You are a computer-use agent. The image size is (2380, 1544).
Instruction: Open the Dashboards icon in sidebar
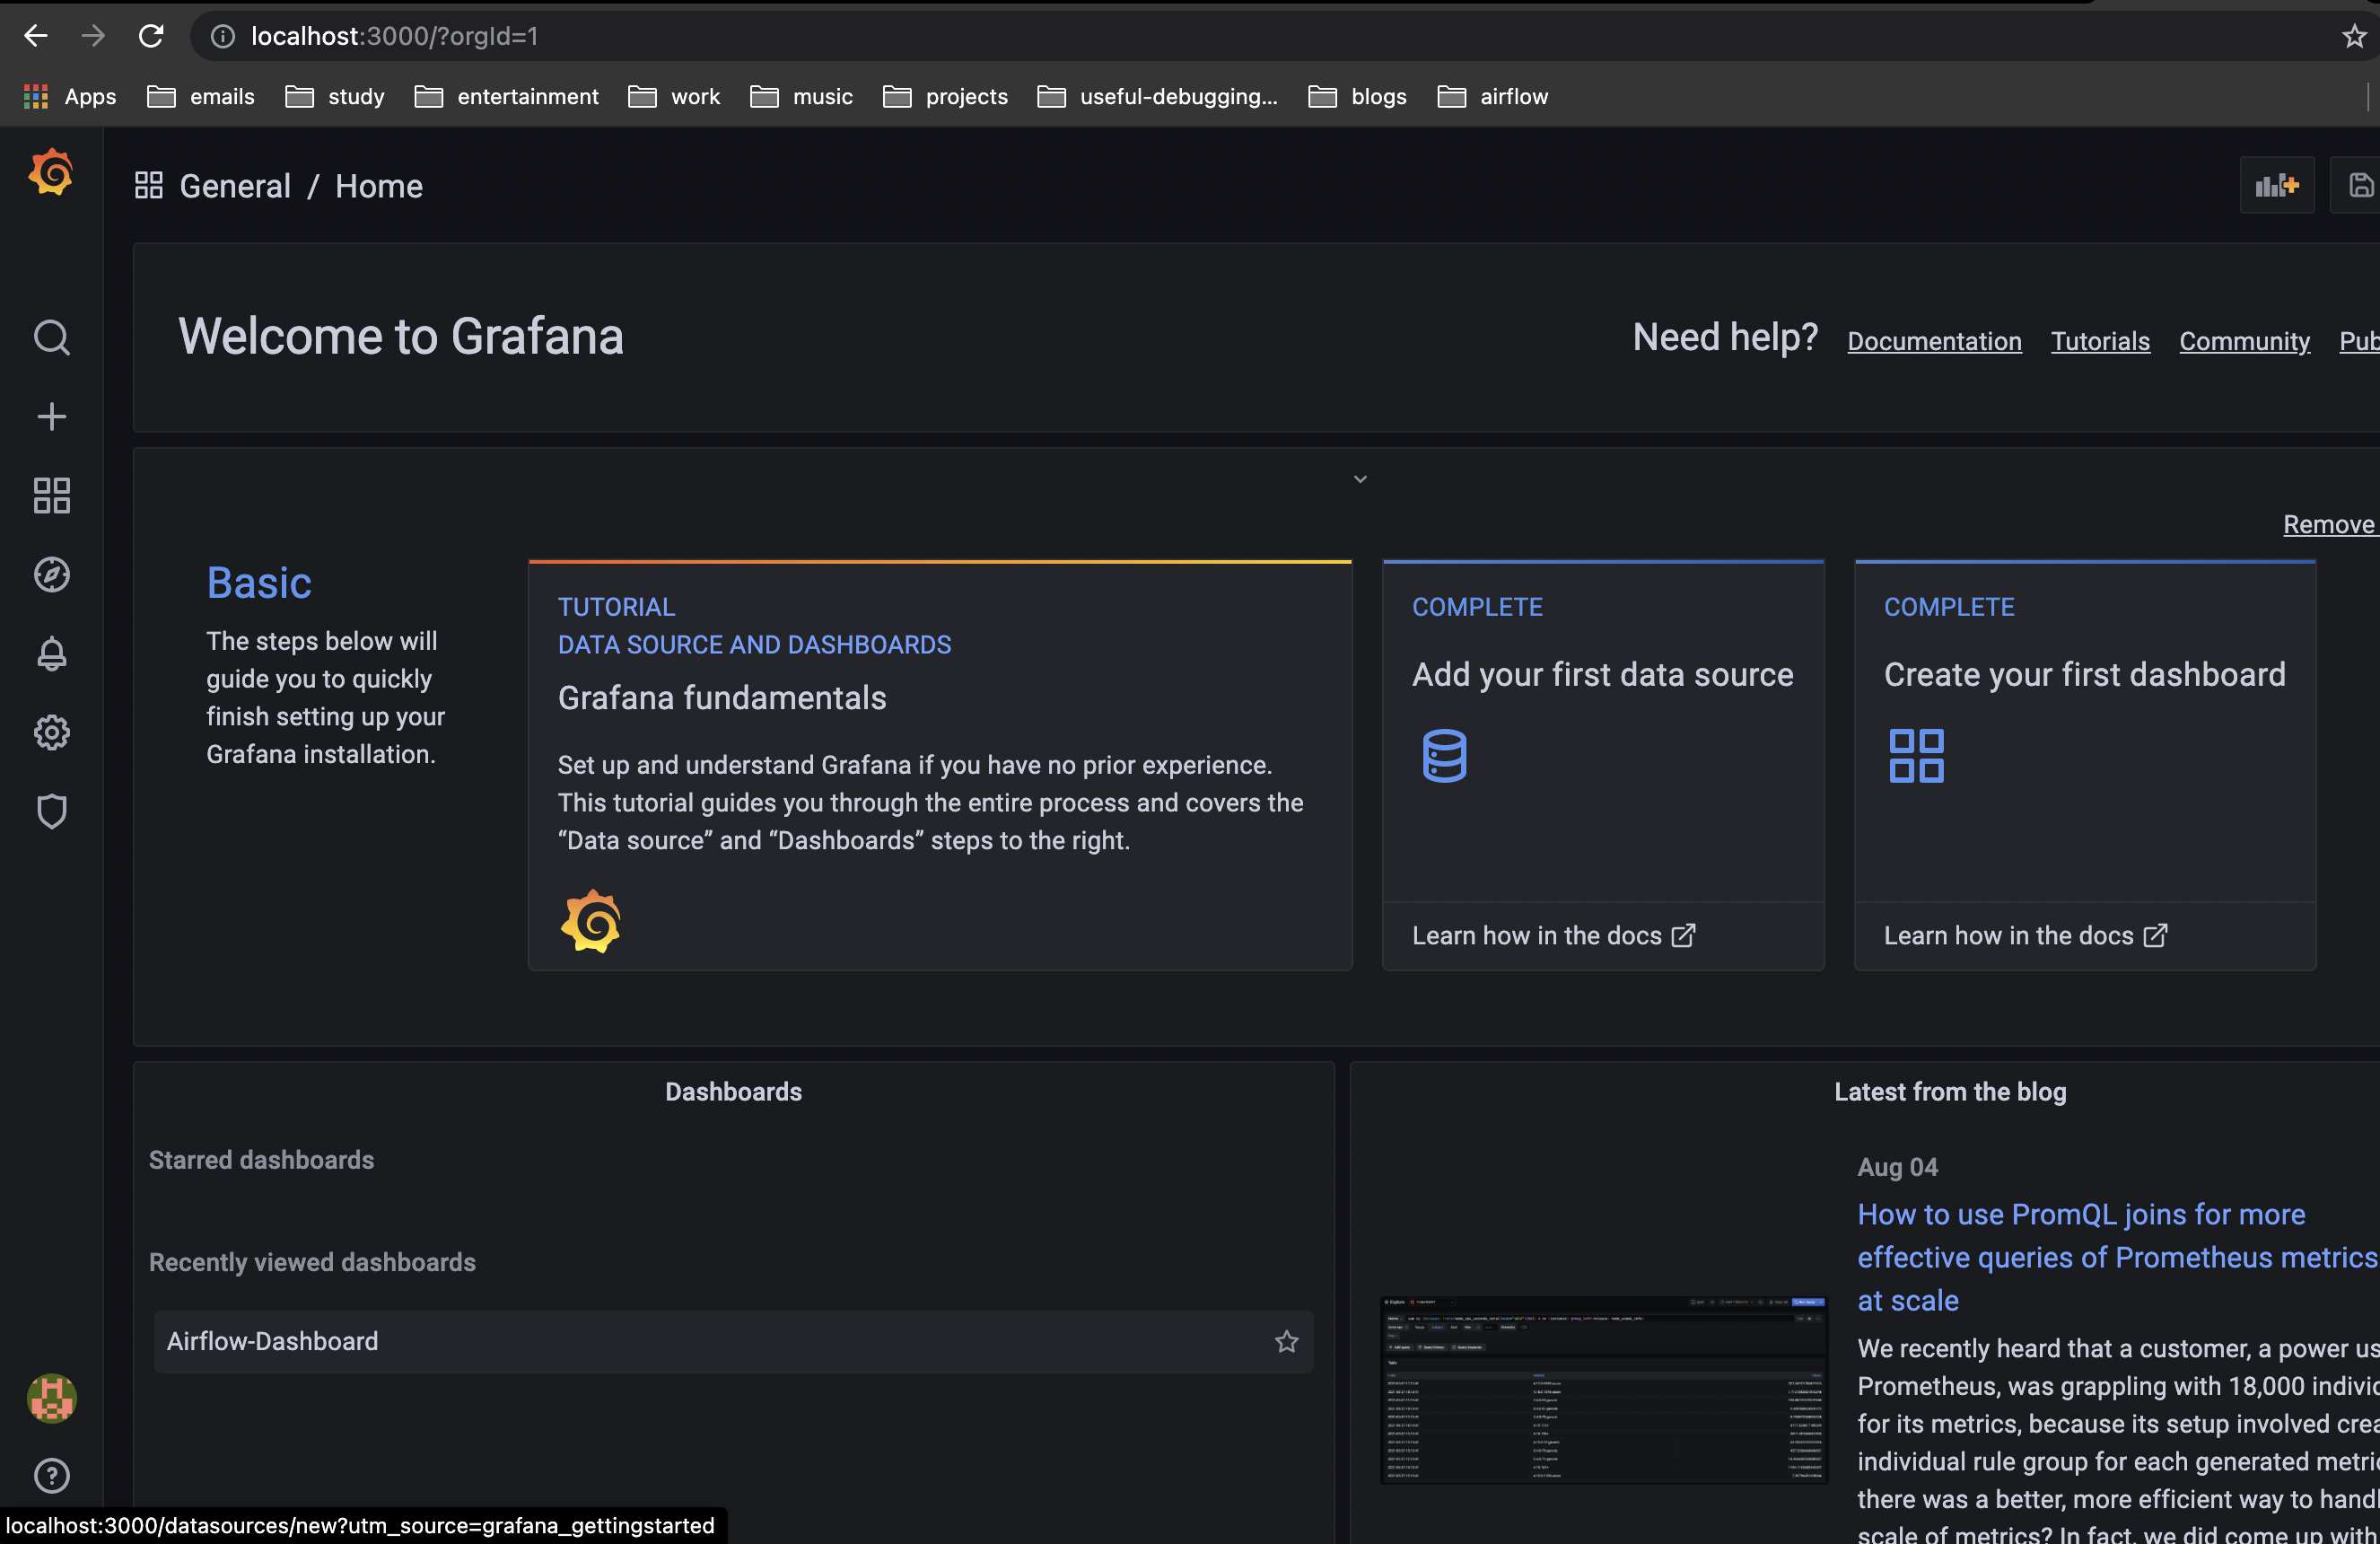[x=51, y=495]
